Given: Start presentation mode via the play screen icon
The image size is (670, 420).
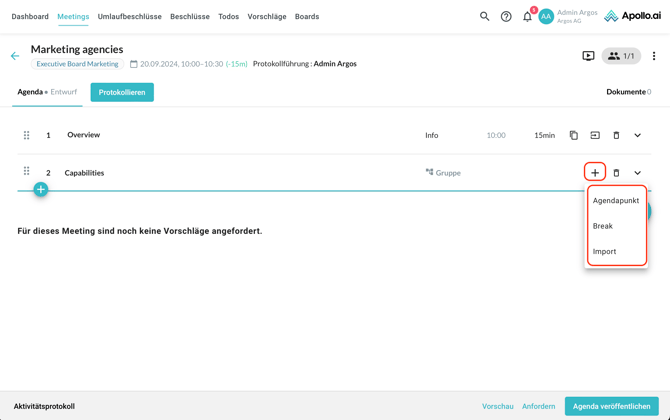Looking at the screenshot, I should click(x=588, y=56).
